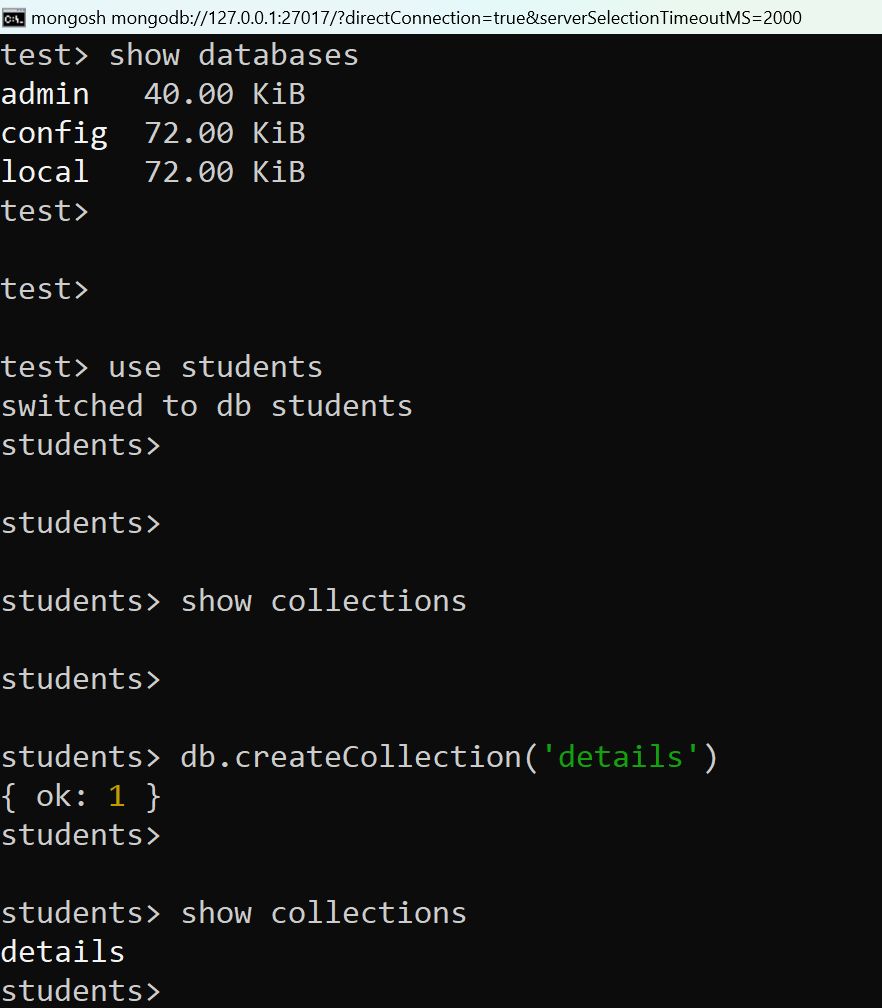Click the empty test> prompt after database list

[x=44, y=212]
